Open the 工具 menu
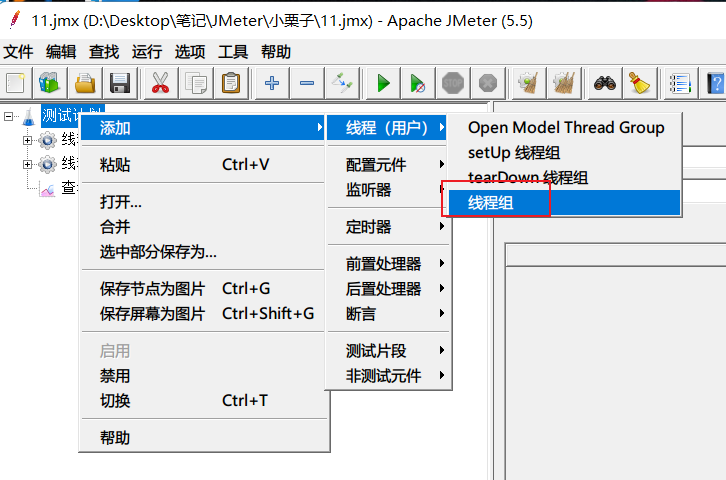726x480 pixels. (233, 51)
